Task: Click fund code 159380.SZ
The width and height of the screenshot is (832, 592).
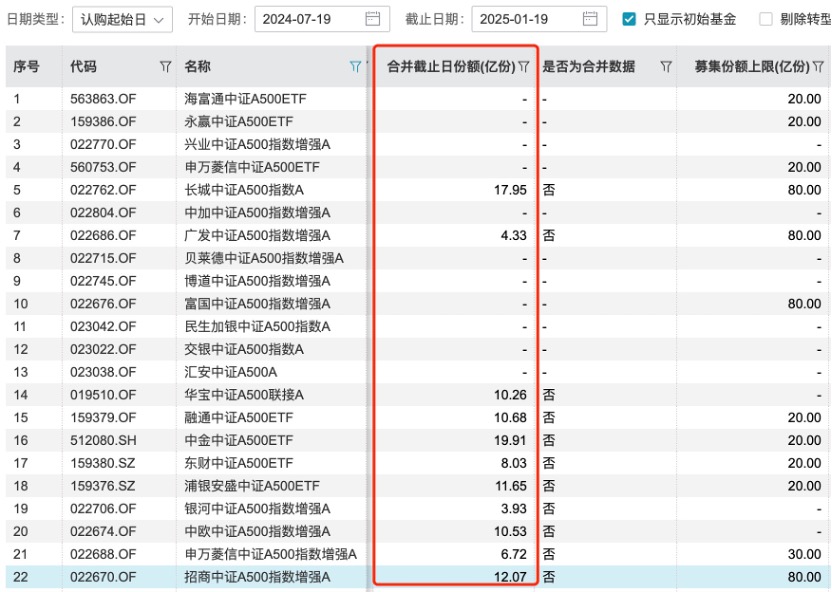Action: (x=102, y=464)
